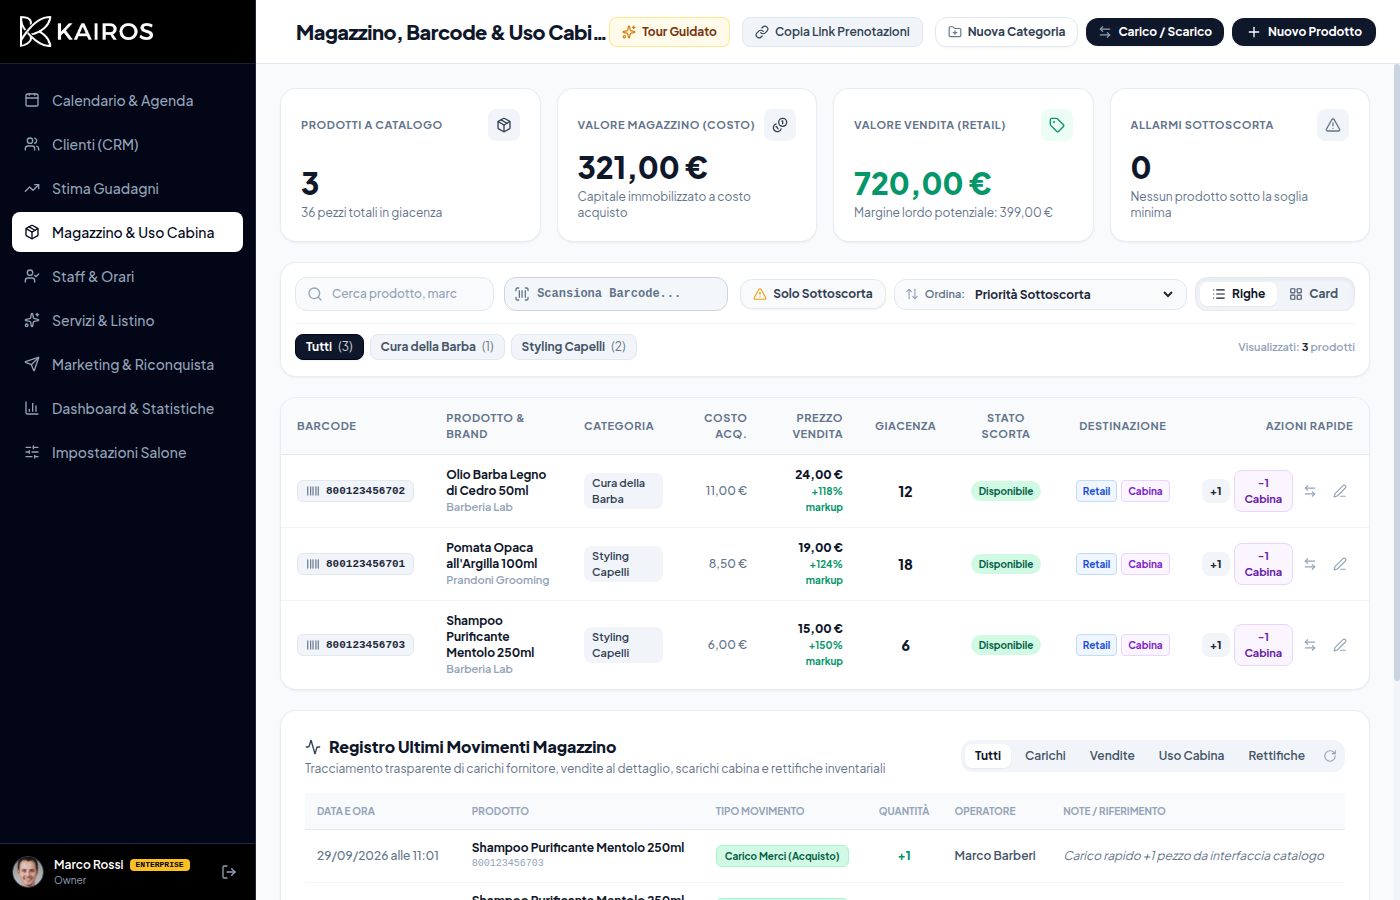Click Marco Rossi's profile avatar

(28, 872)
